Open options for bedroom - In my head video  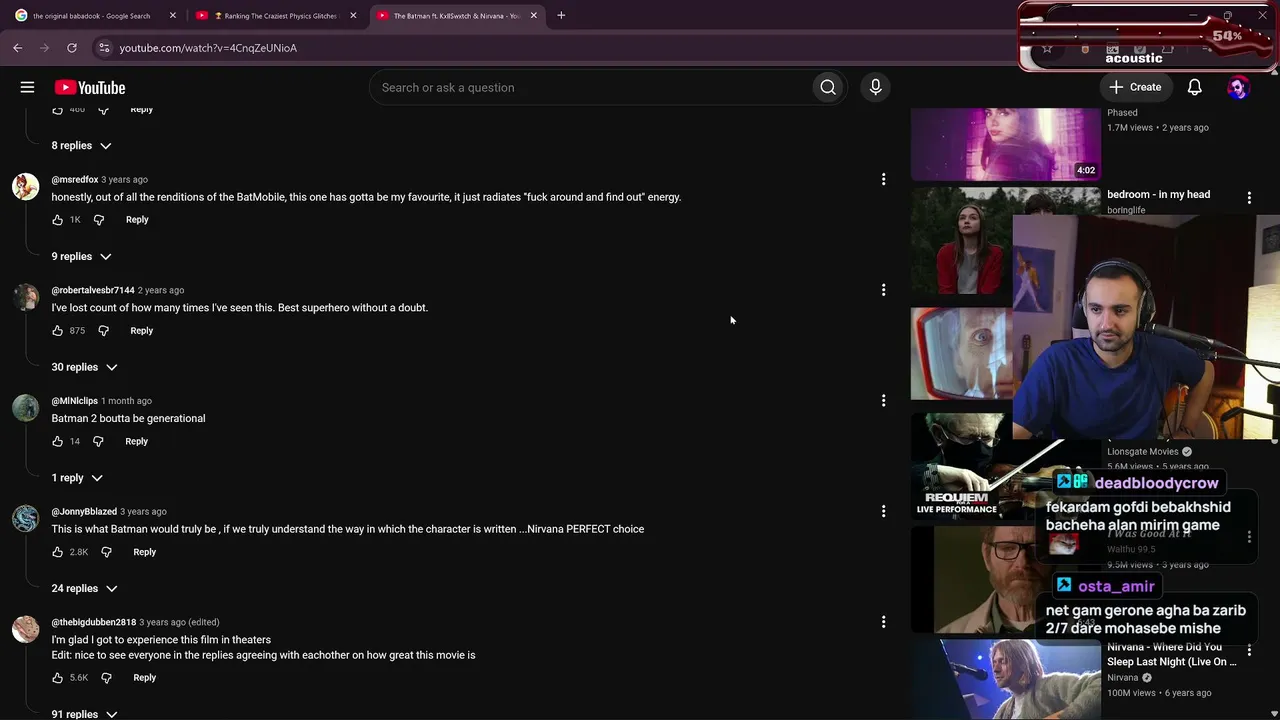click(x=1249, y=198)
